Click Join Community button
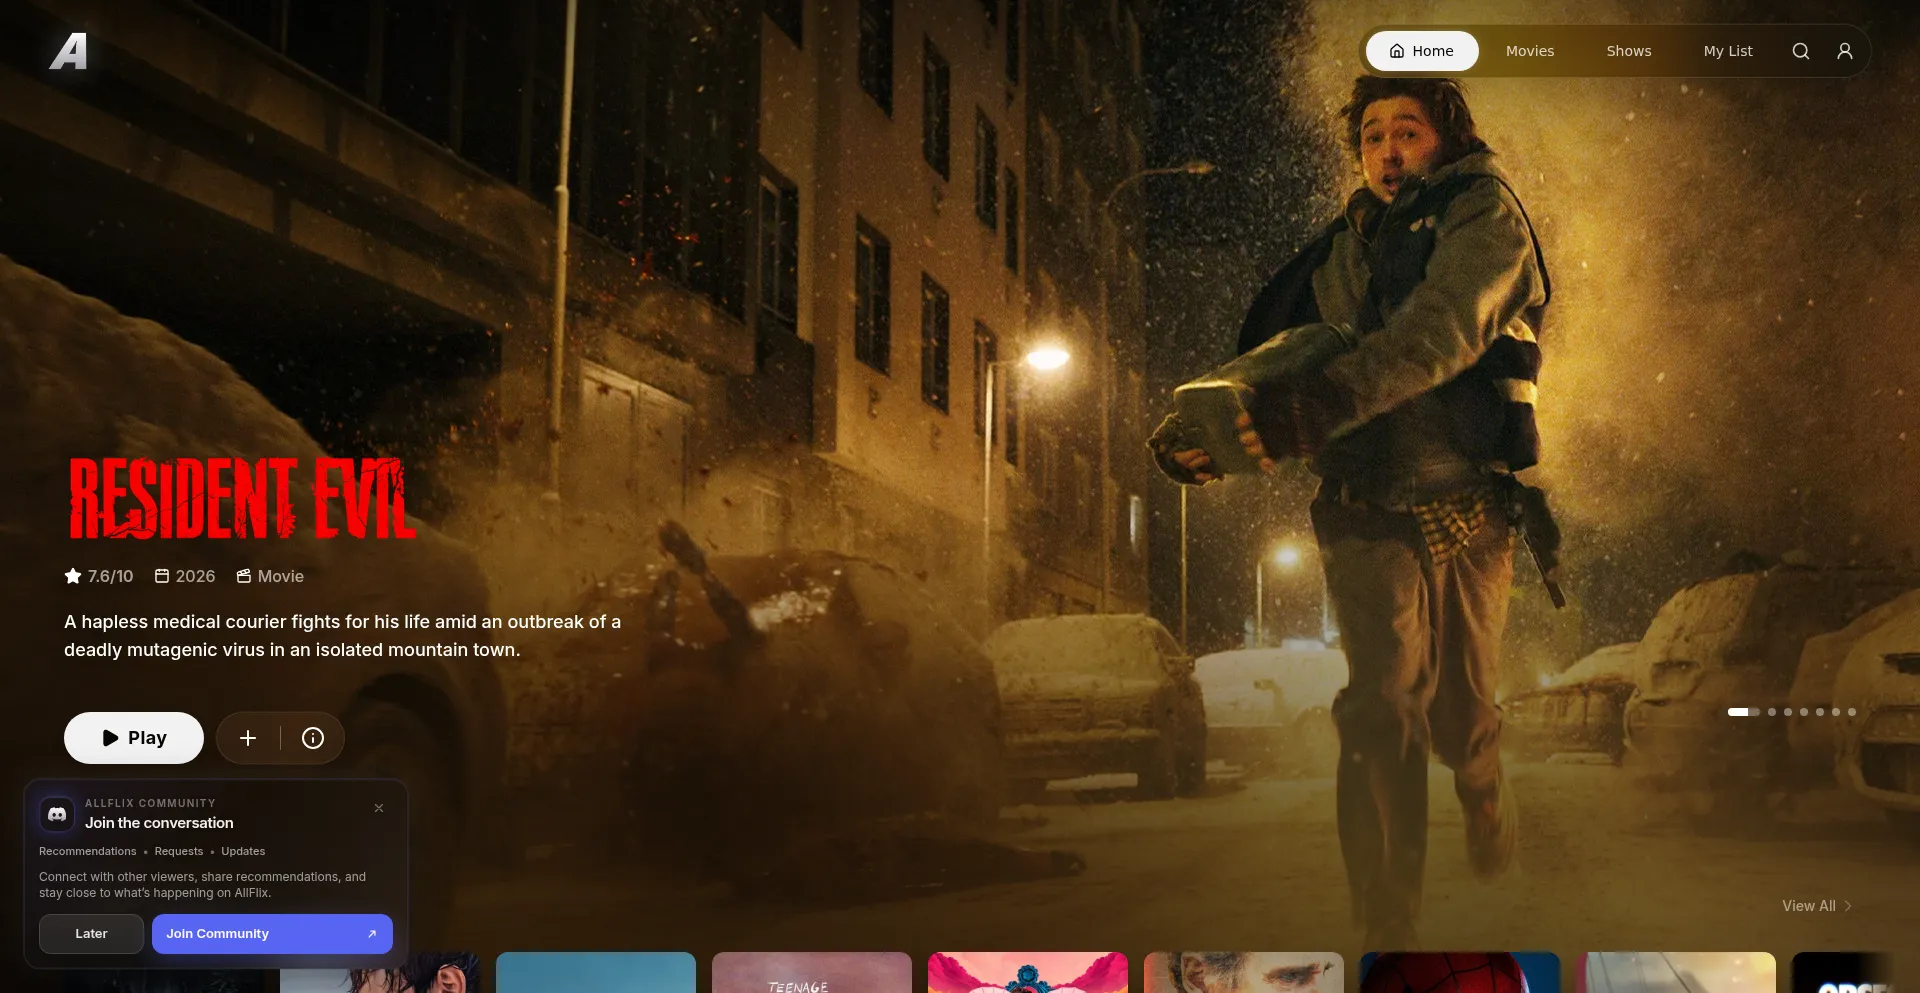Viewport: 1920px width, 993px height. (272, 934)
